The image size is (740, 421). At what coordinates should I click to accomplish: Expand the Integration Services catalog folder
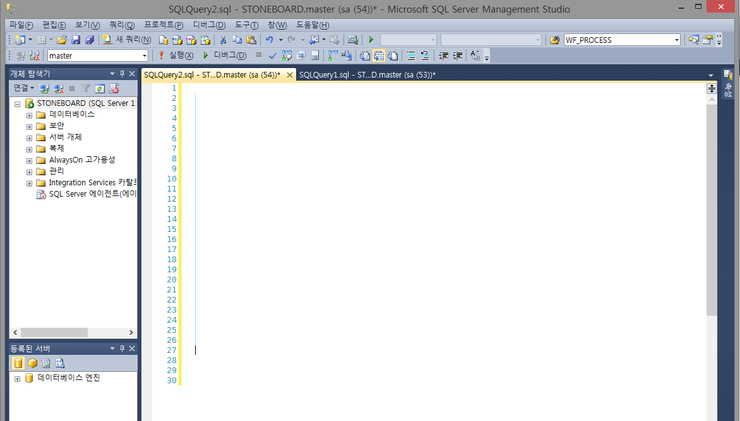coord(29,183)
